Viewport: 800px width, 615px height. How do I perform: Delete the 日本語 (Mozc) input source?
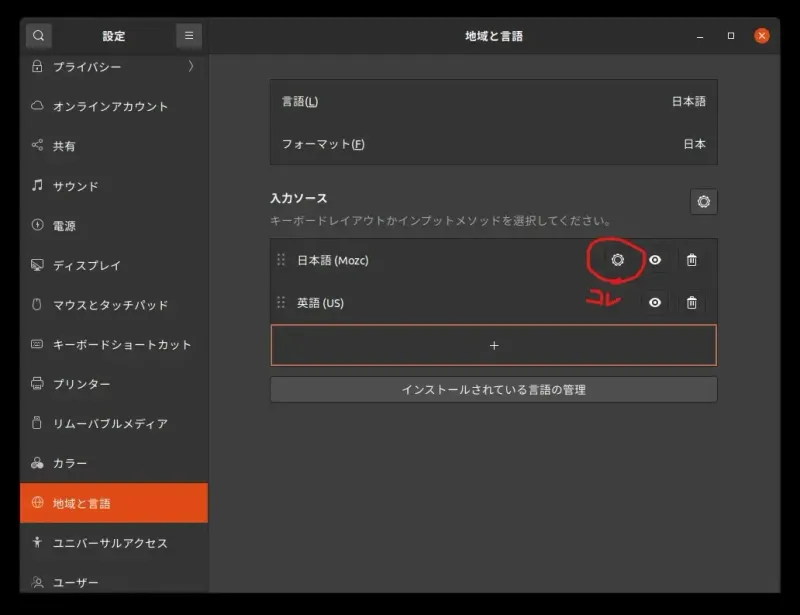tap(691, 259)
